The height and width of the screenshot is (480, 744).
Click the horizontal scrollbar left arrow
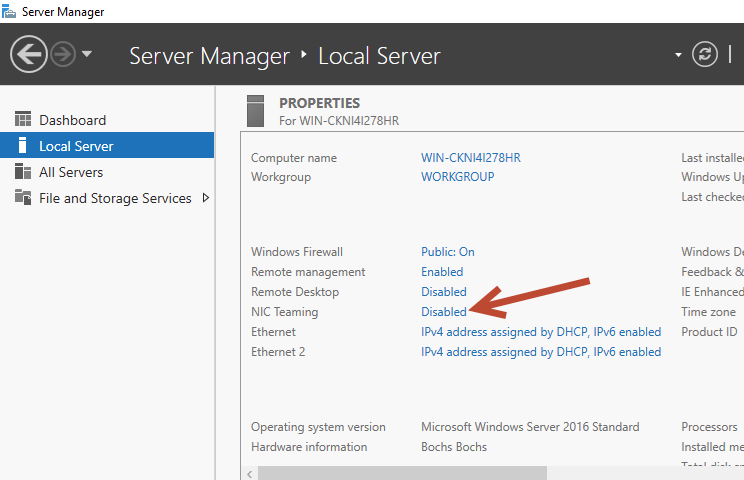(250, 473)
